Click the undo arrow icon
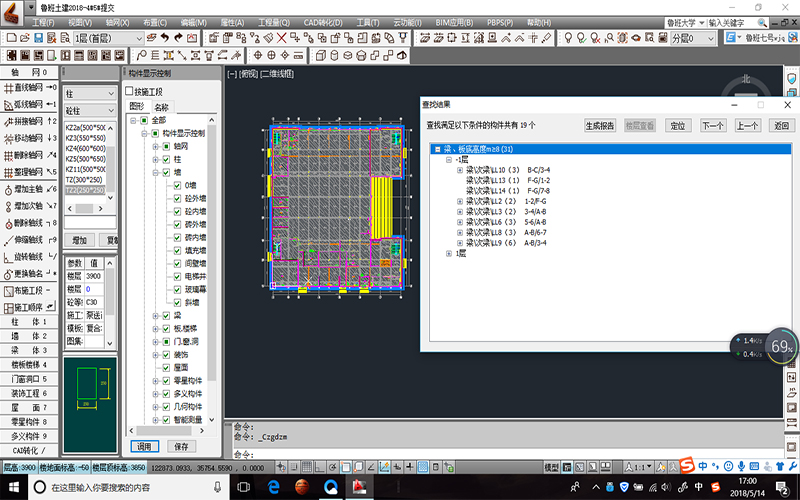This screenshot has width=800, height=500. 164,38
